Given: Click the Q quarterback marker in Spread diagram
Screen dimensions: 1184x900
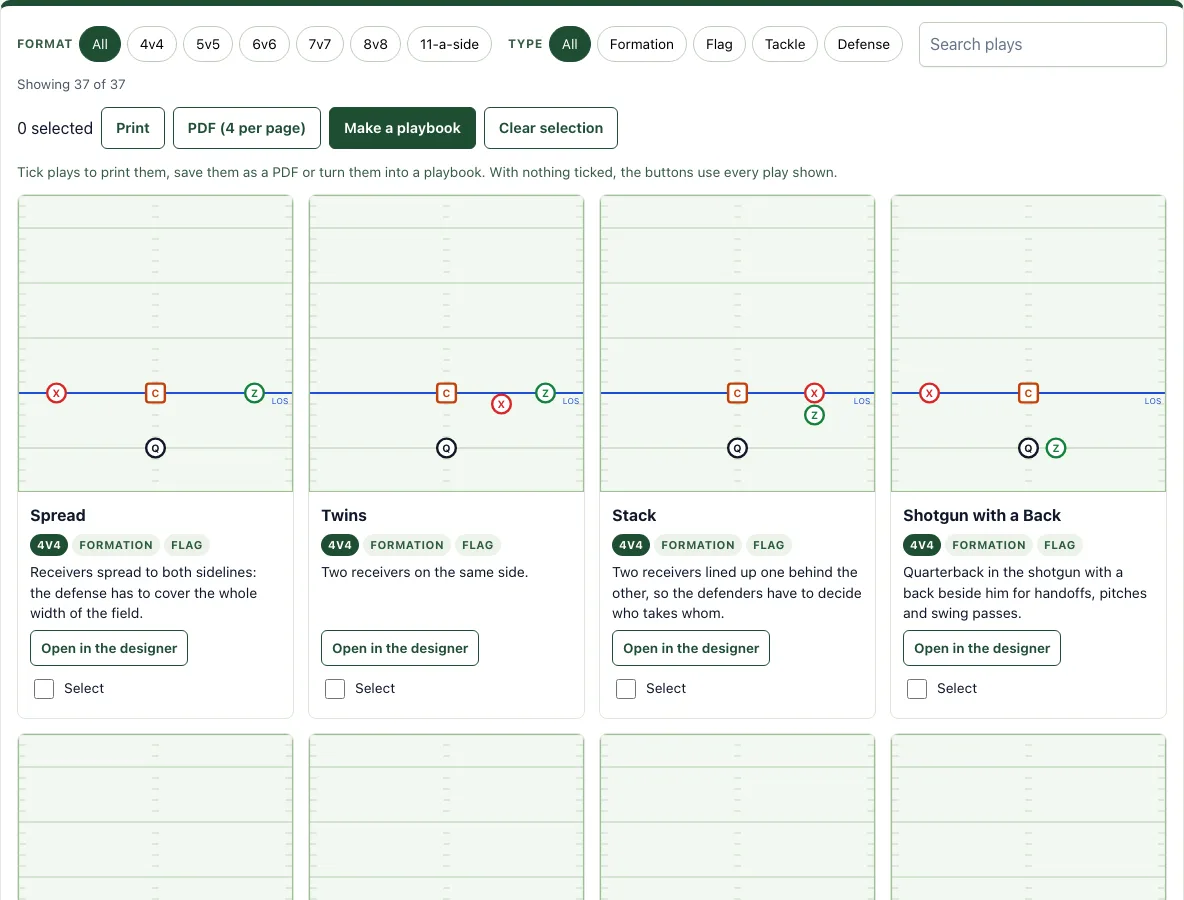Looking at the screenshot, I should click(x=156, y=448).
